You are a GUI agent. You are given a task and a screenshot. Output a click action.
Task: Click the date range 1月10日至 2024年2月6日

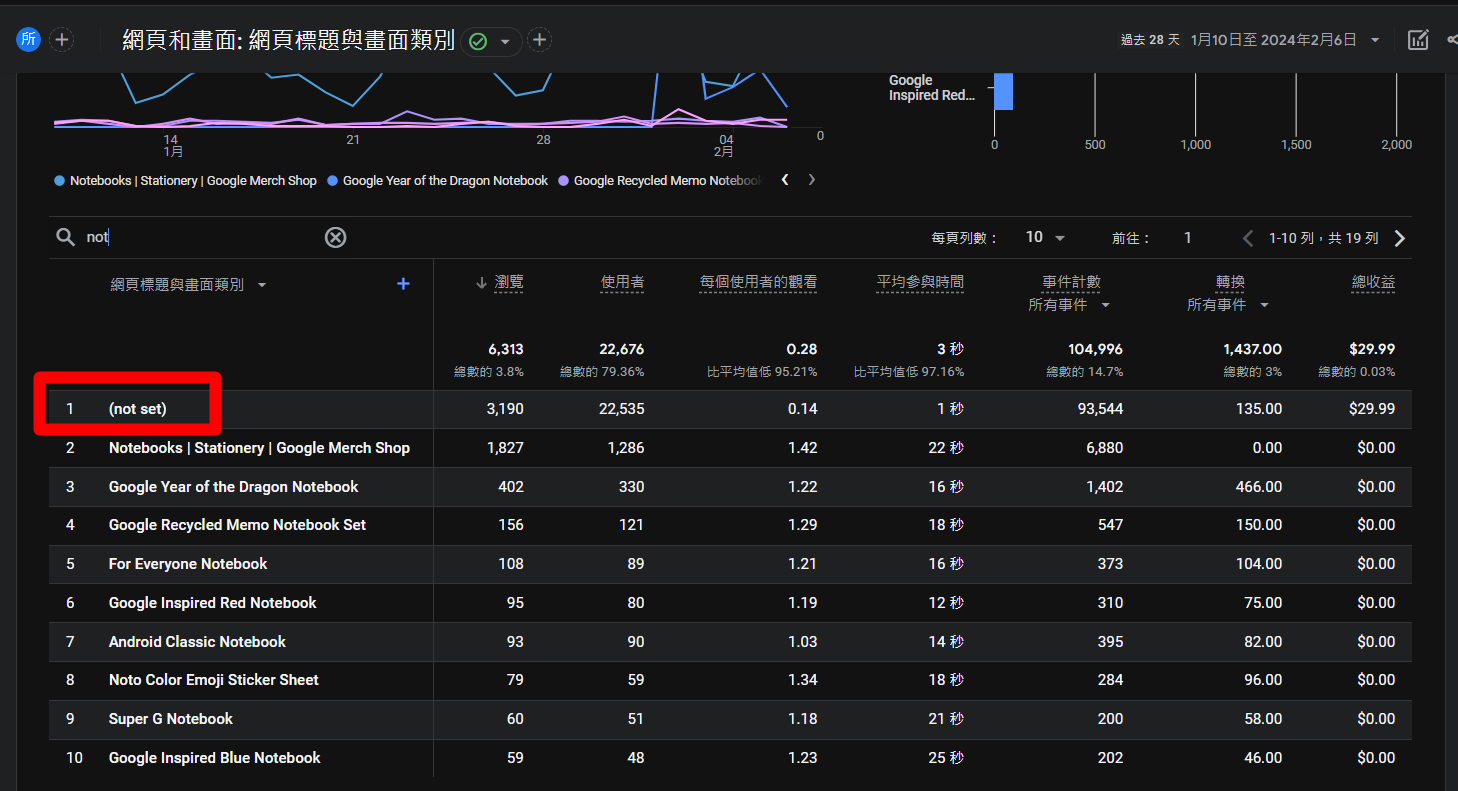[1274, 40]
